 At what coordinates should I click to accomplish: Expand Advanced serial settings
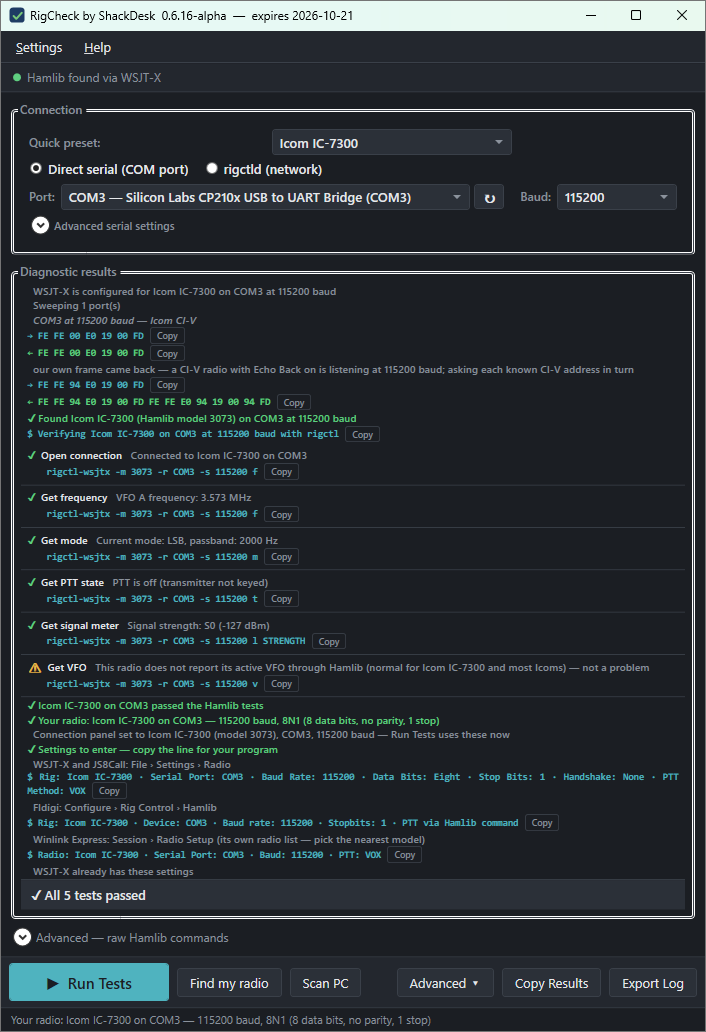click(x=40, y=226)
